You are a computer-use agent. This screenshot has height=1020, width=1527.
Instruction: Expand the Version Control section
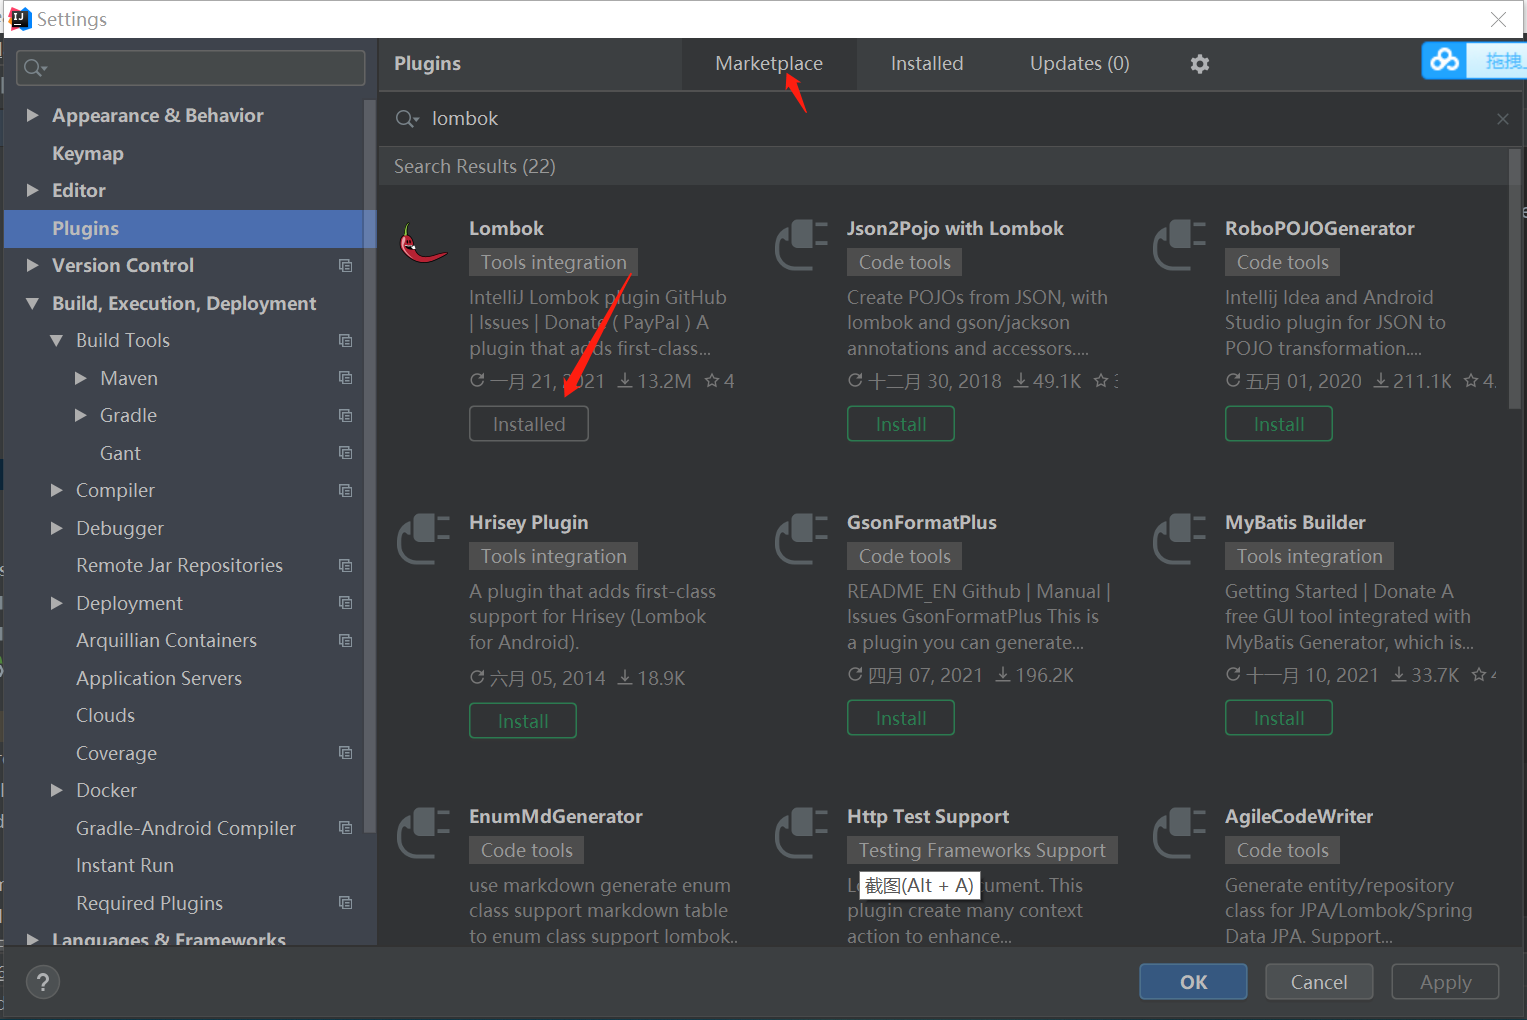tap(31, 265)
